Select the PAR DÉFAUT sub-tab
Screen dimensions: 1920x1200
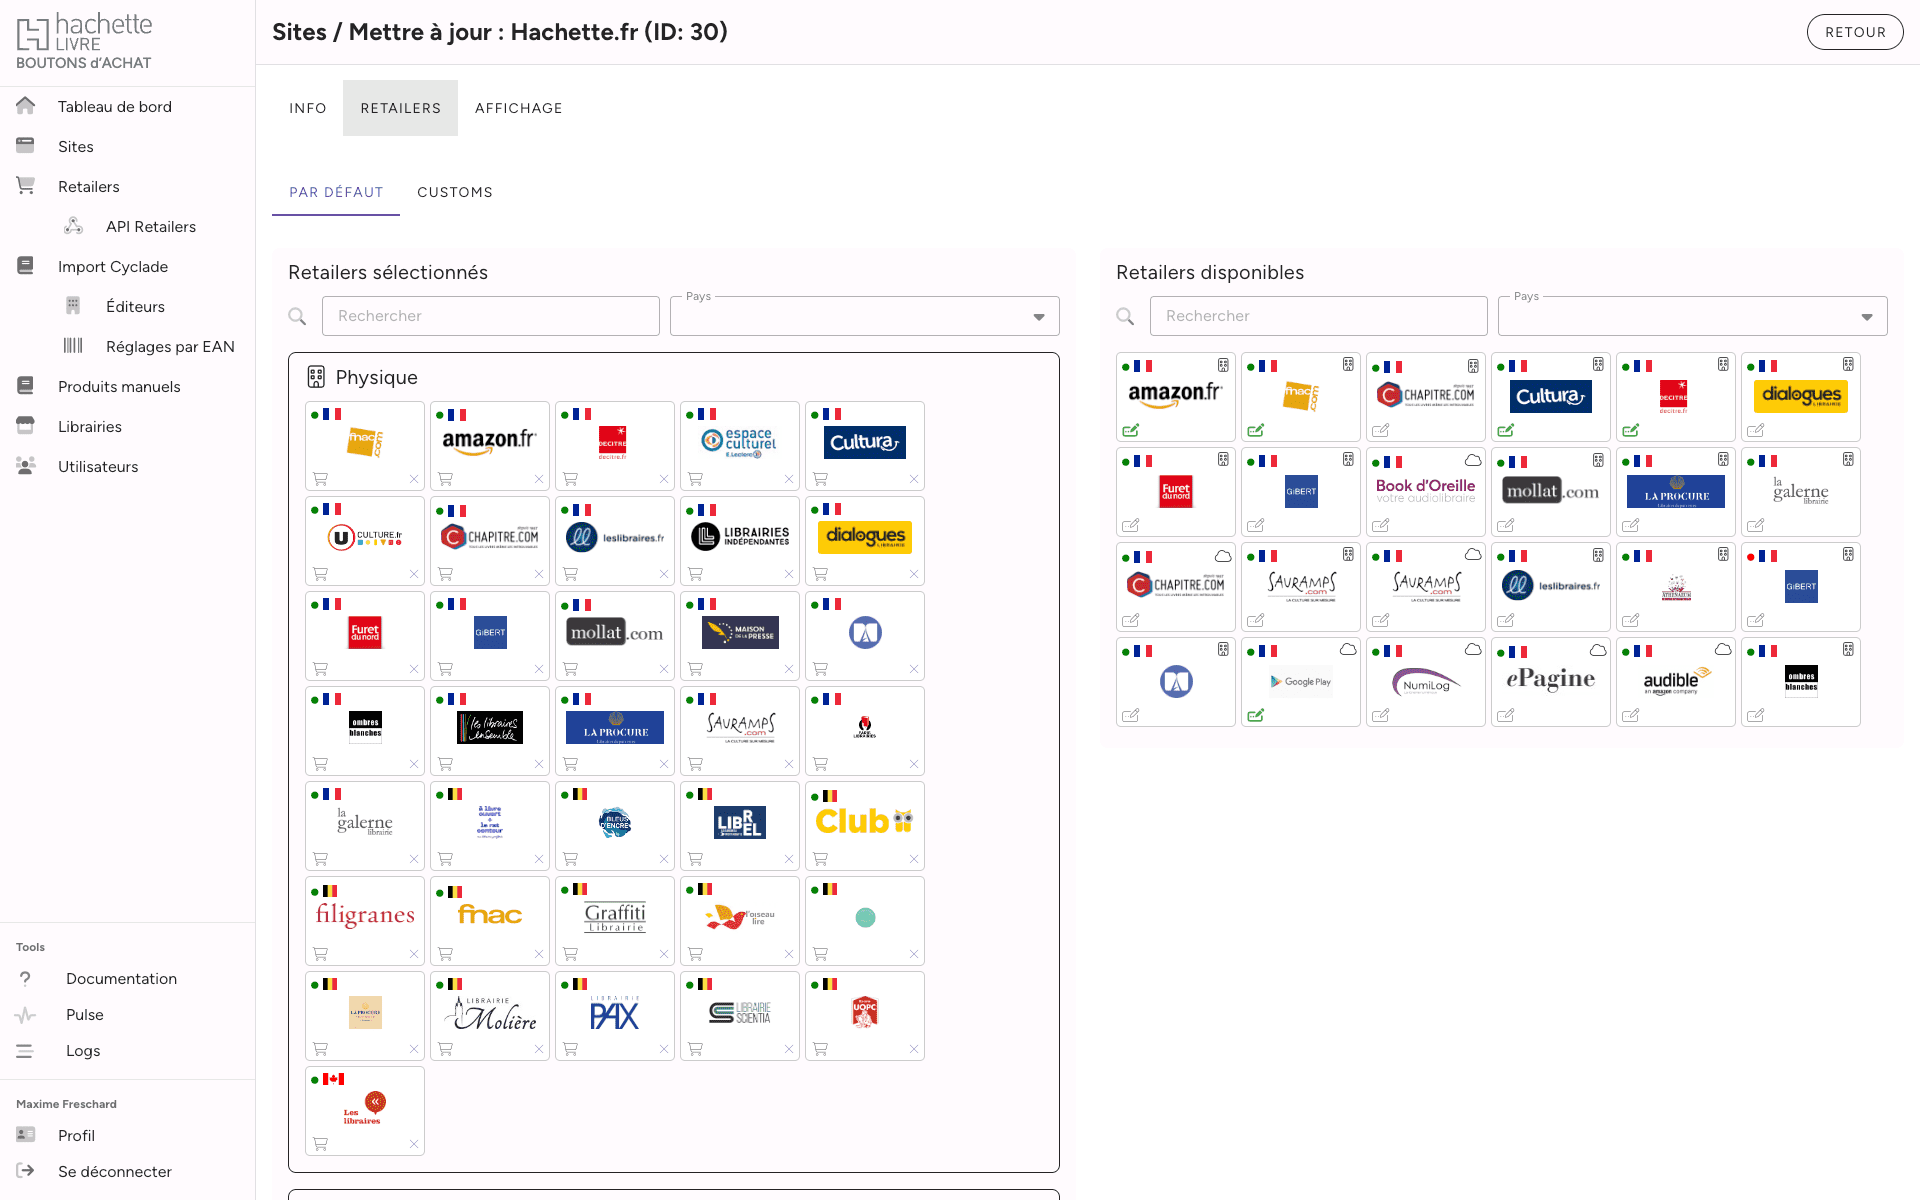(x=336, y=192)
